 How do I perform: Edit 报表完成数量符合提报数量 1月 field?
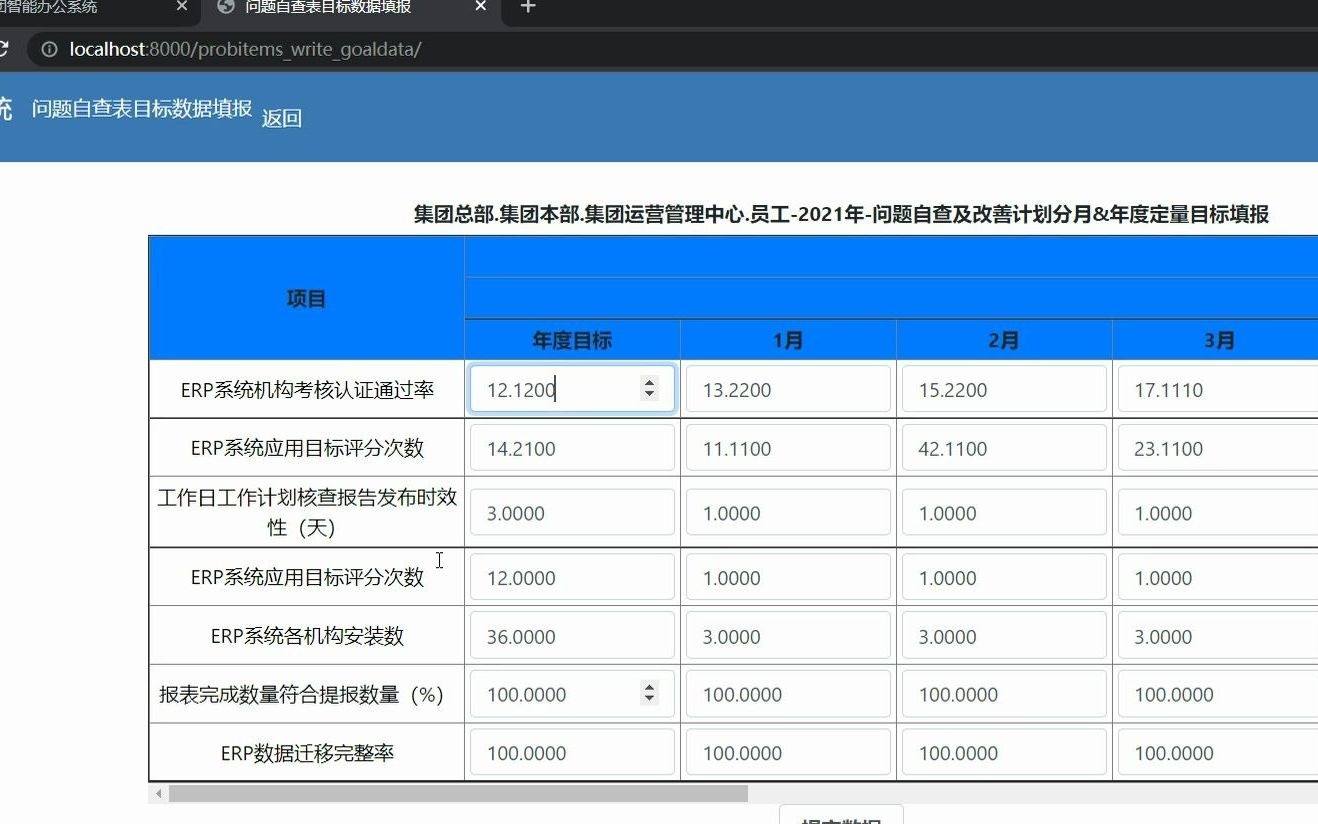point(788,694)
